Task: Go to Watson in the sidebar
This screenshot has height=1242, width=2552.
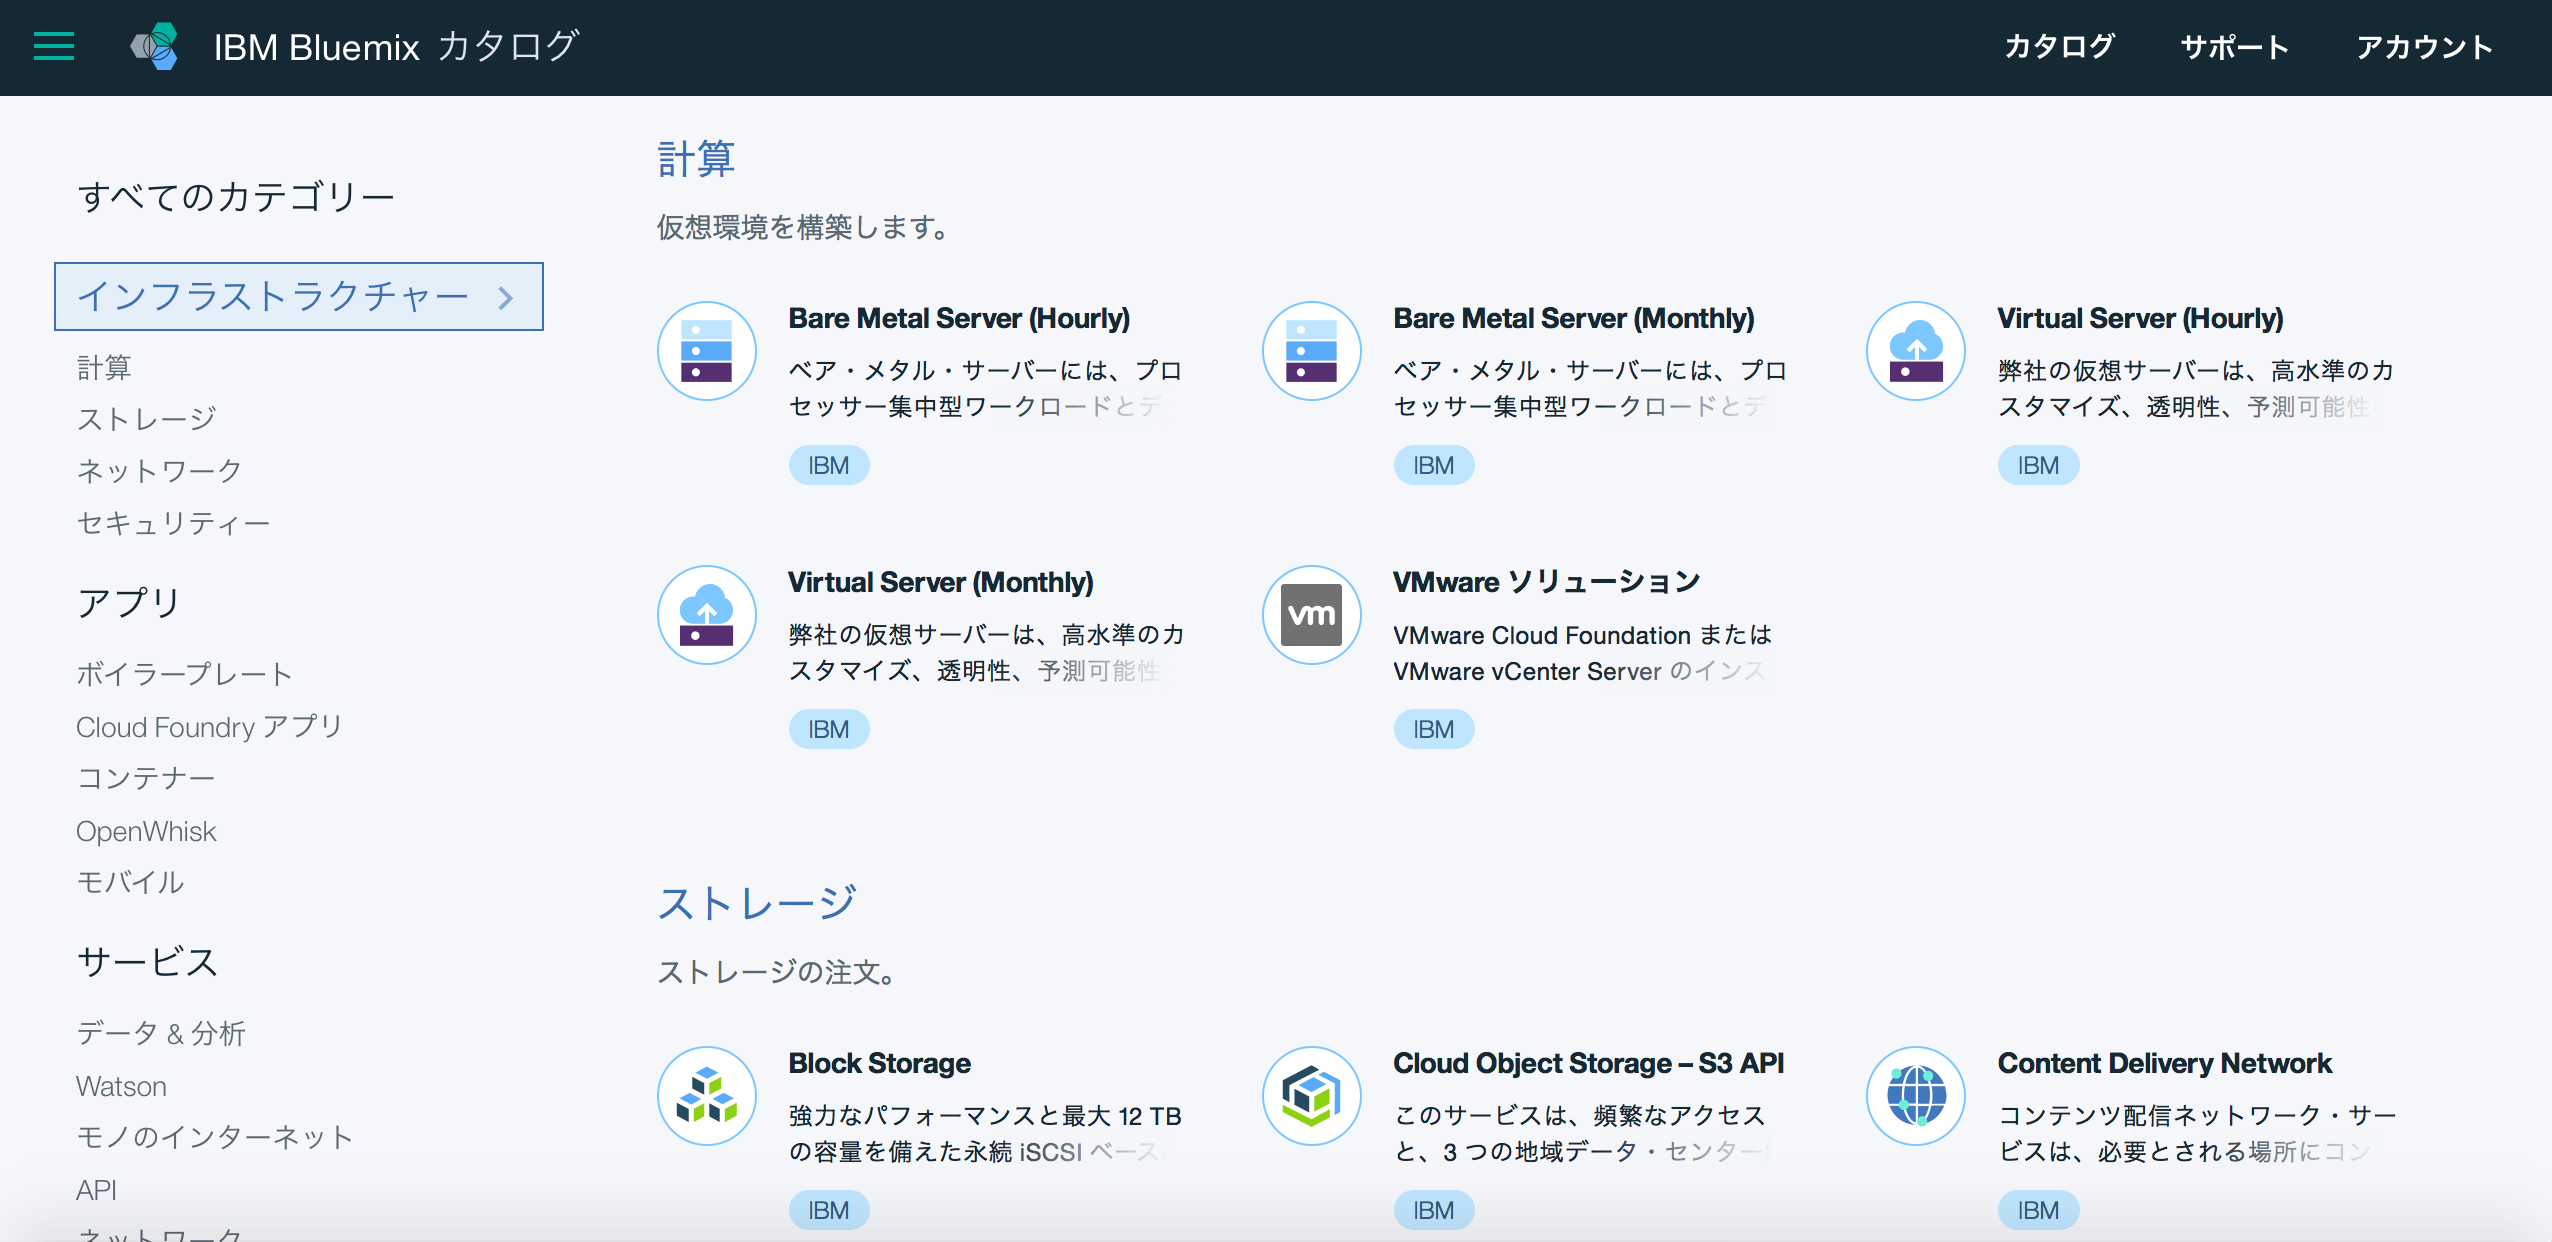Action: [122, 1086]
